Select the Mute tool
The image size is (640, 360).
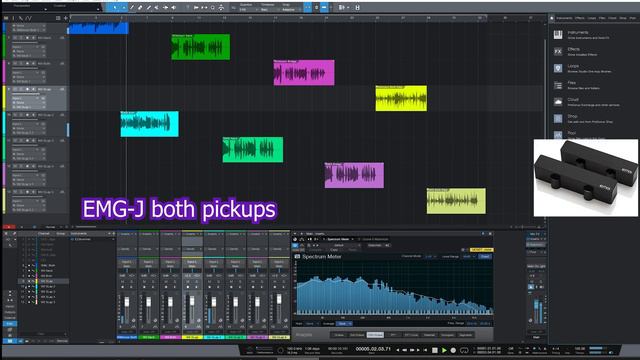point(157,7)
